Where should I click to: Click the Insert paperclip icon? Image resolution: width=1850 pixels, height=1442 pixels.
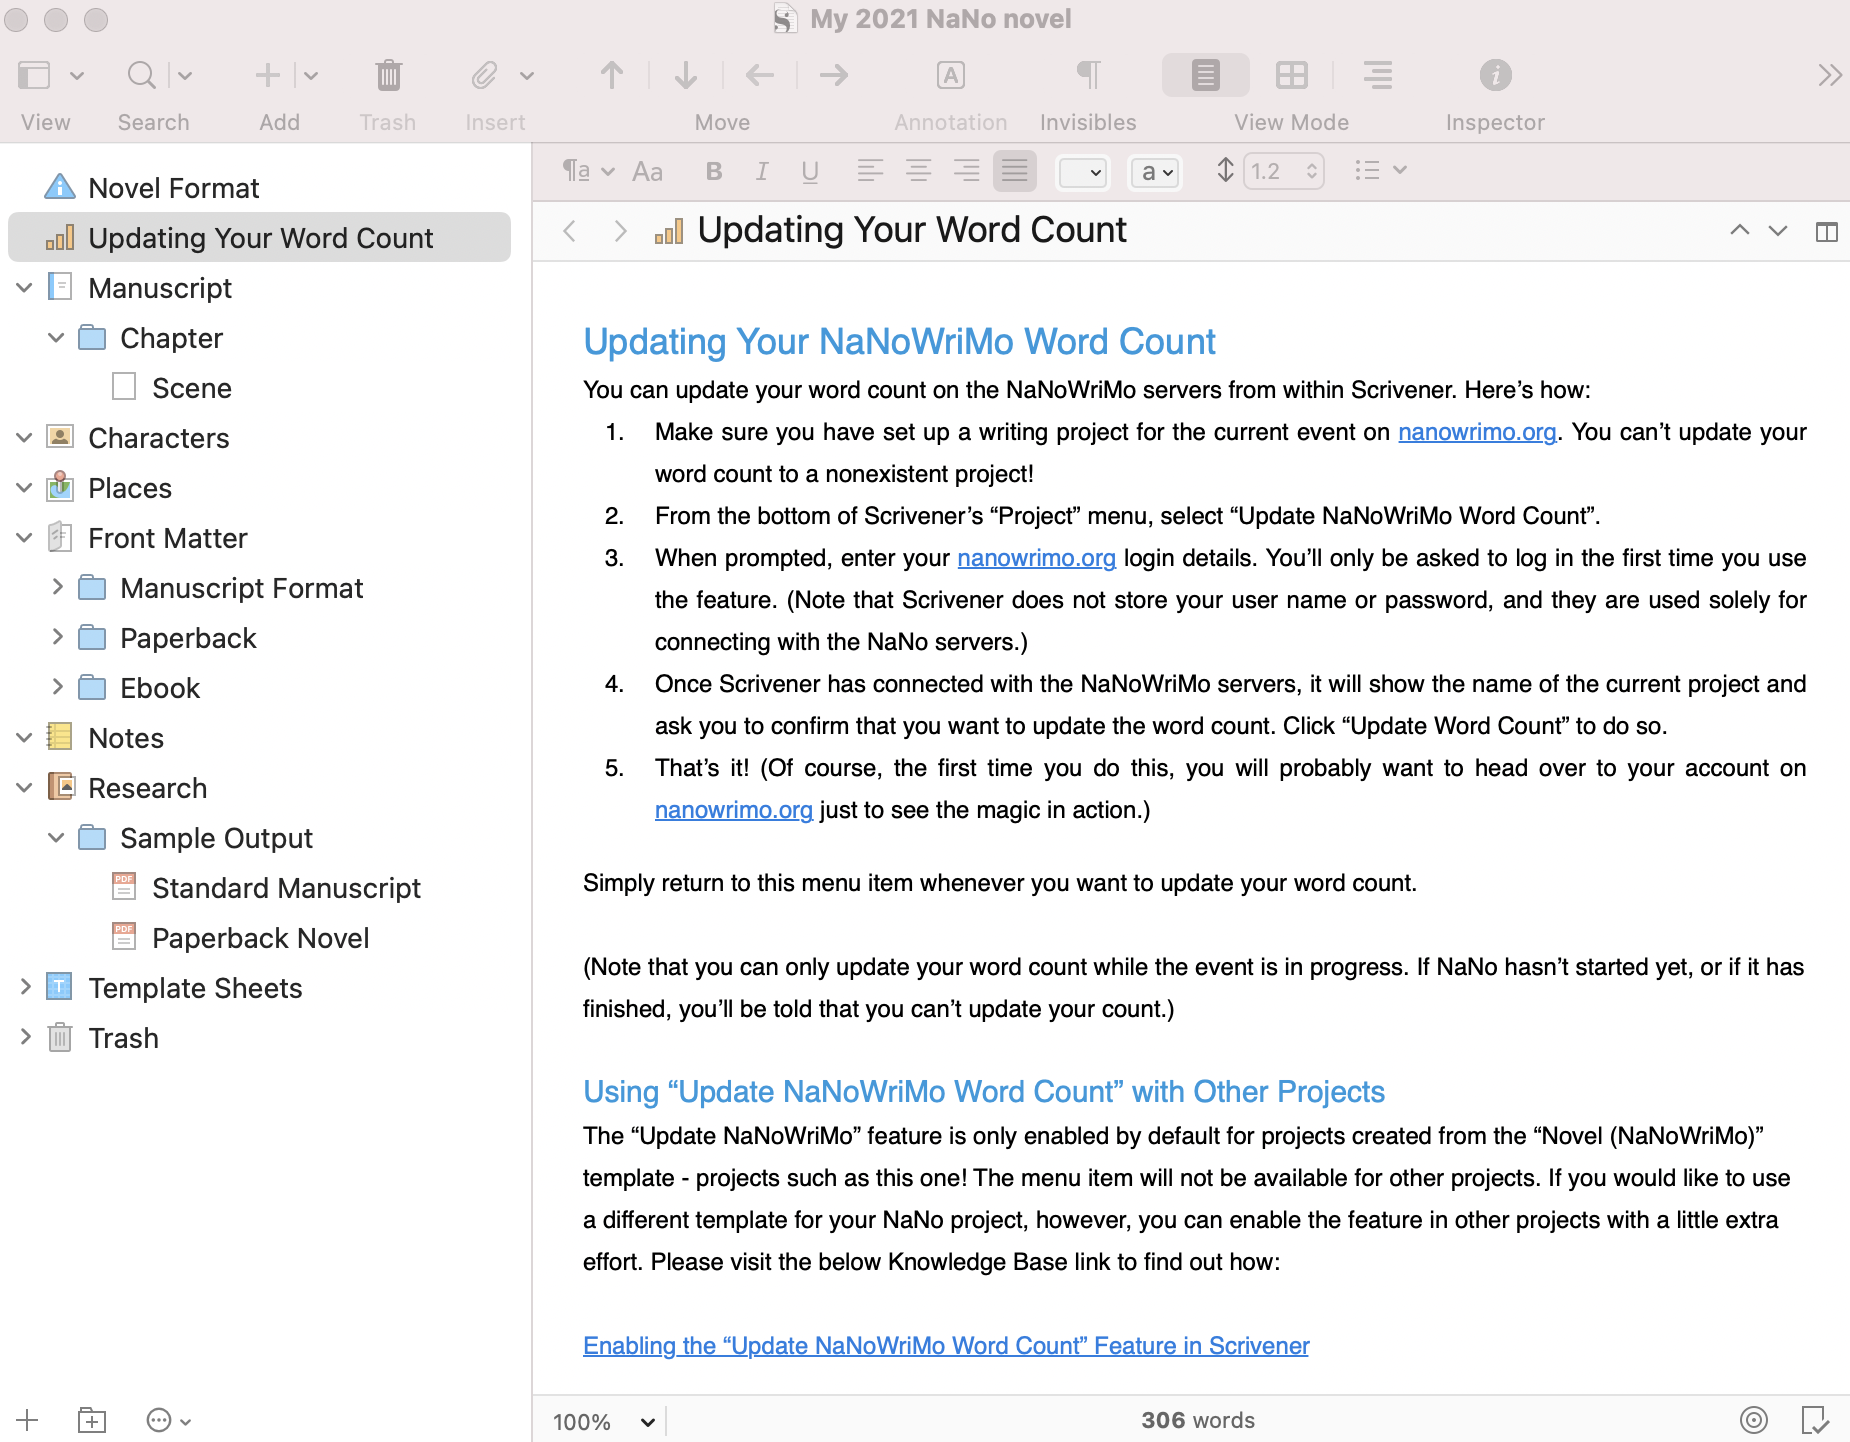484,75
